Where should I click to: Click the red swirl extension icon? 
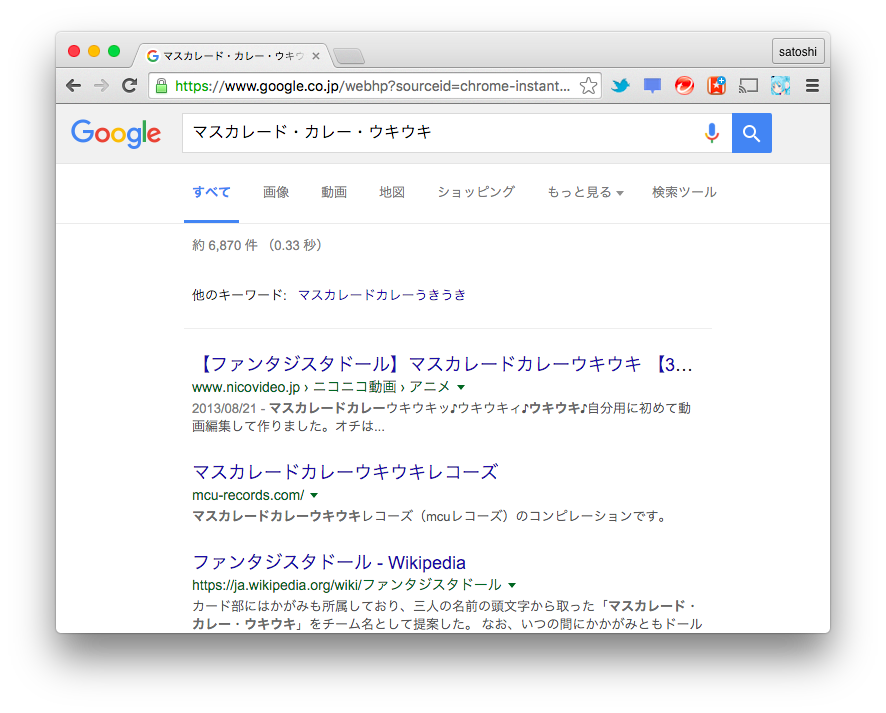pos(684,86)
